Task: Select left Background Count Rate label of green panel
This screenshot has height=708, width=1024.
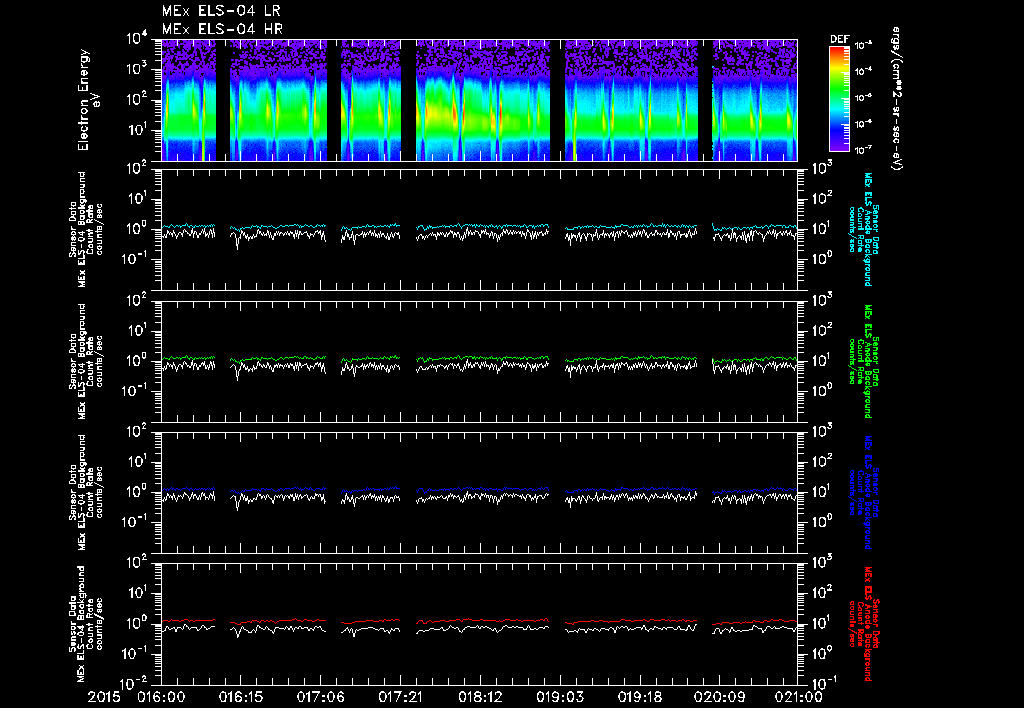Action: pyautogui.click(x=86, y=361)
